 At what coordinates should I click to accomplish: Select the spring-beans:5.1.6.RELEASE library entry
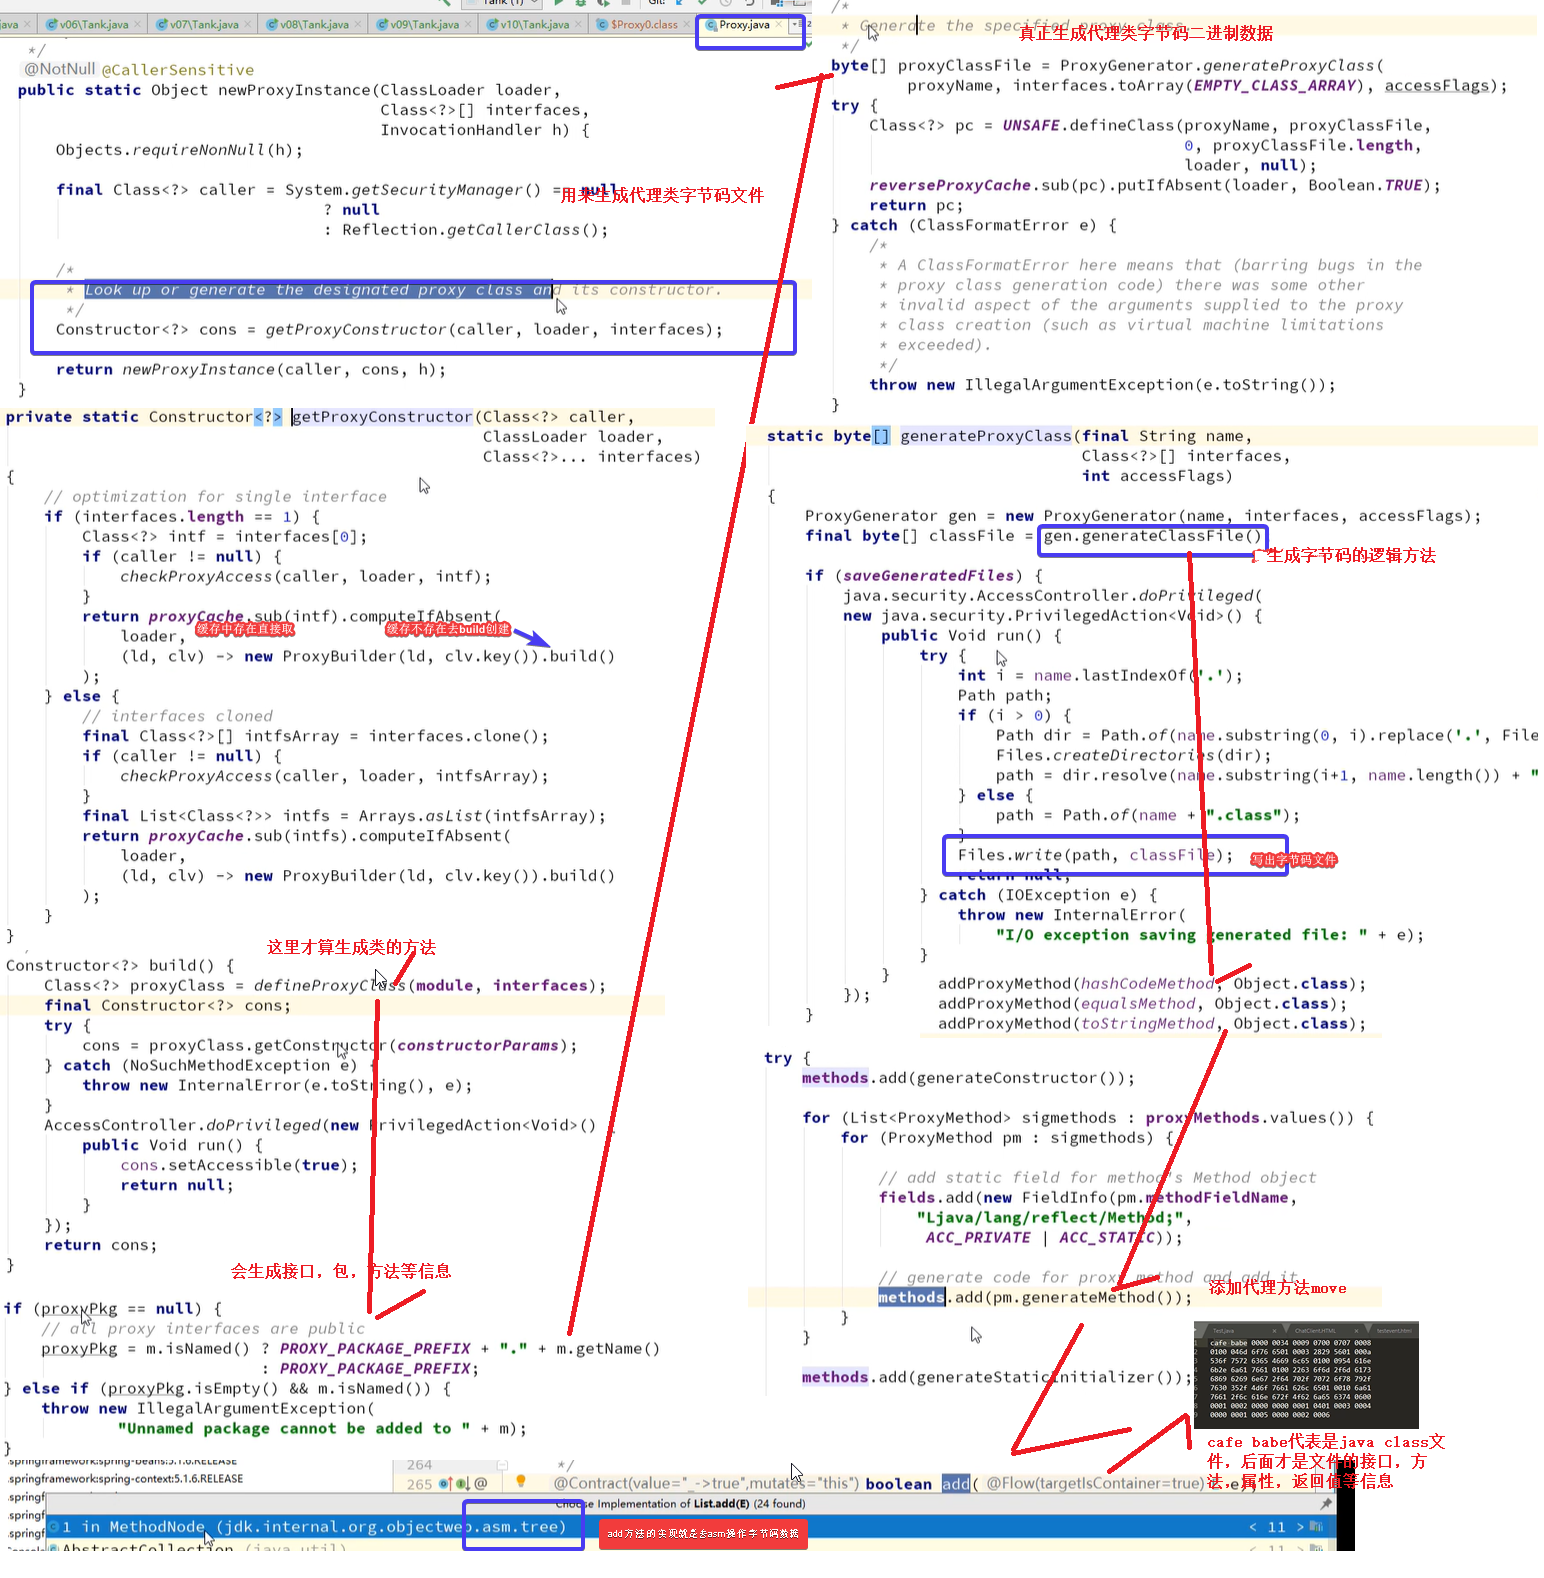click(122, 1461)
